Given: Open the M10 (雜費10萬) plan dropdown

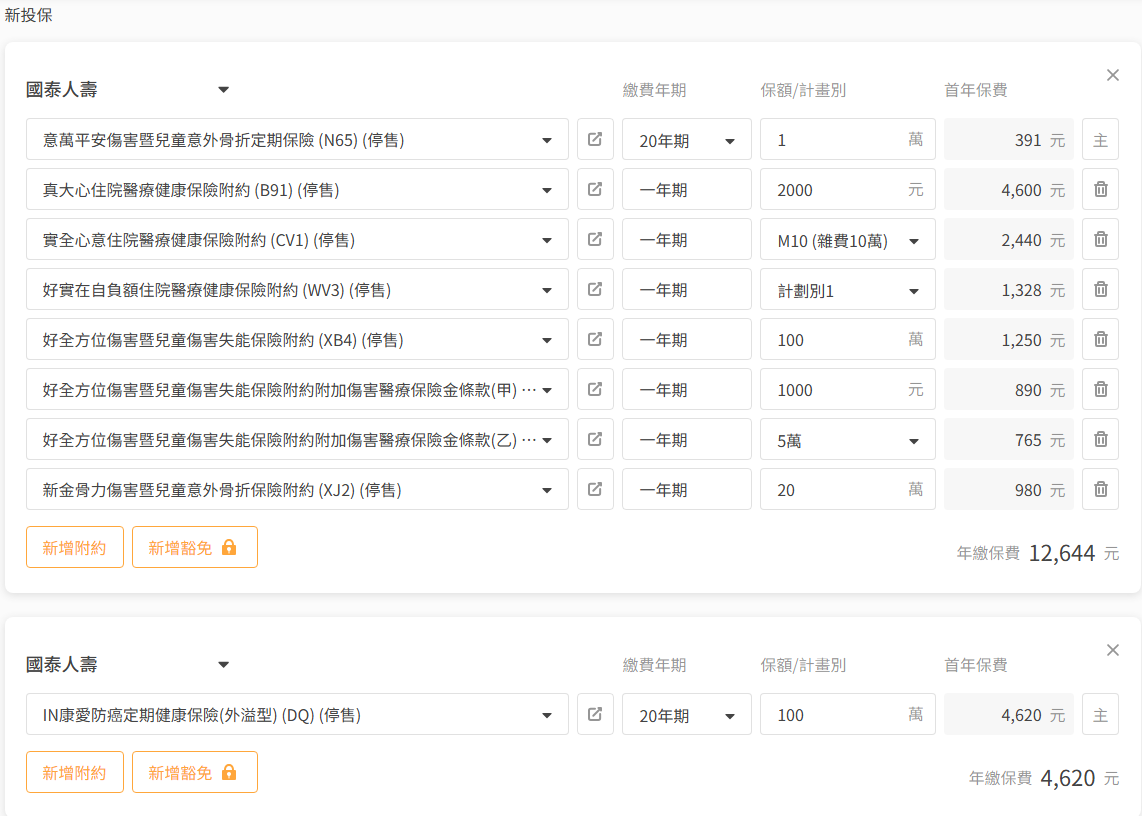Looking at the screenshot, I should point(847,241).
